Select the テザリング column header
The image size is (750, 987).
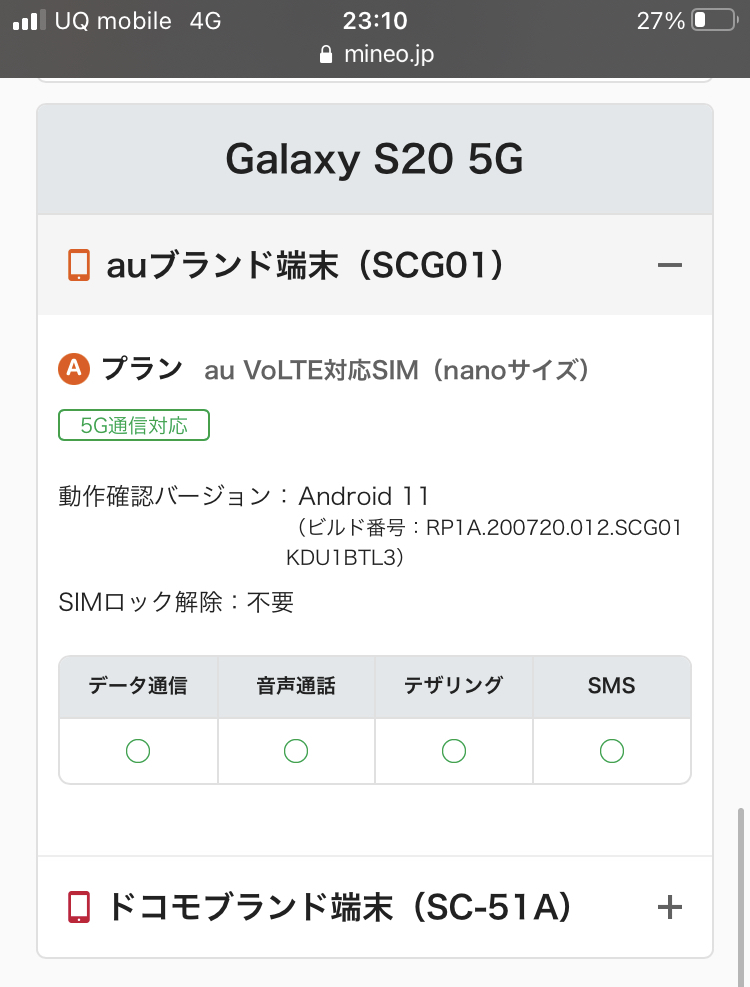click(454, 686)
